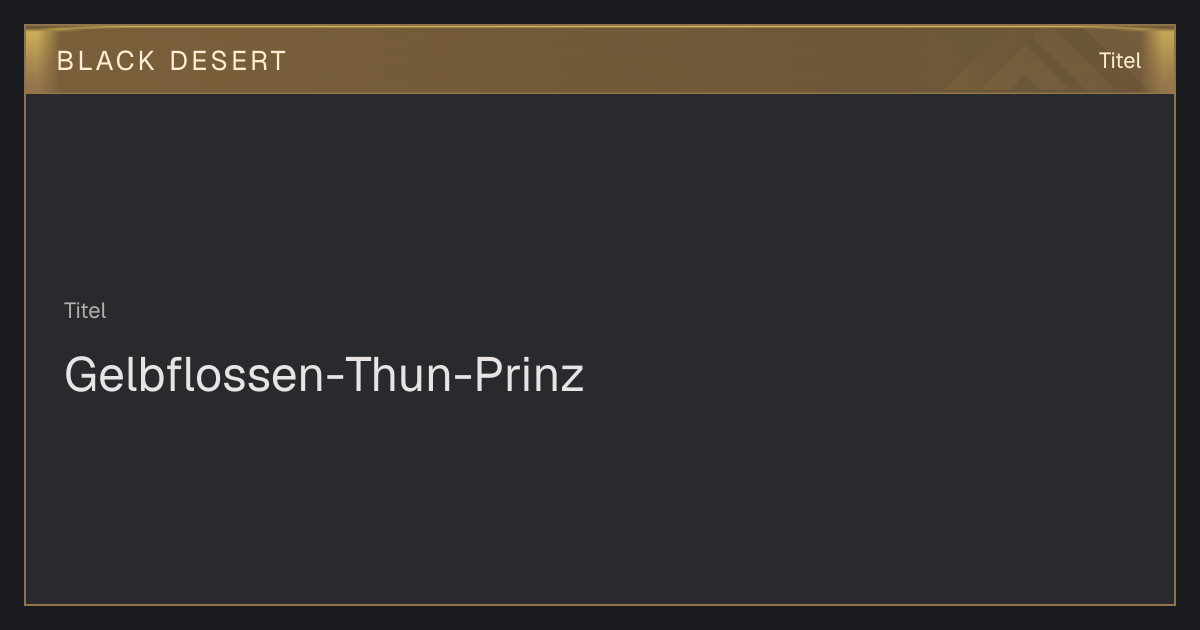Click the Gelbflossen-Thun-Prinz heading
The image size is (1200, 630).
coord(324,375)
